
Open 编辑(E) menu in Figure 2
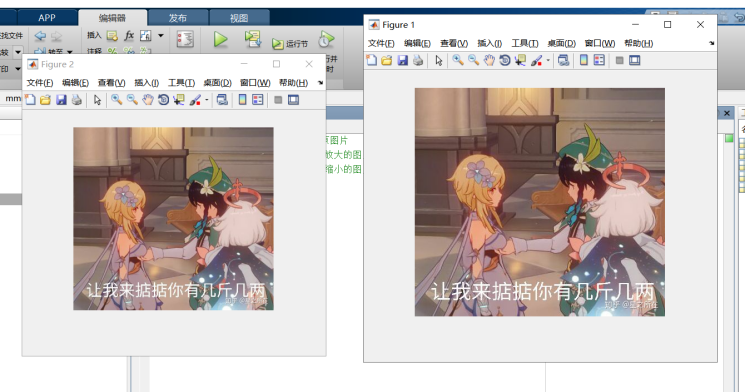76,83
